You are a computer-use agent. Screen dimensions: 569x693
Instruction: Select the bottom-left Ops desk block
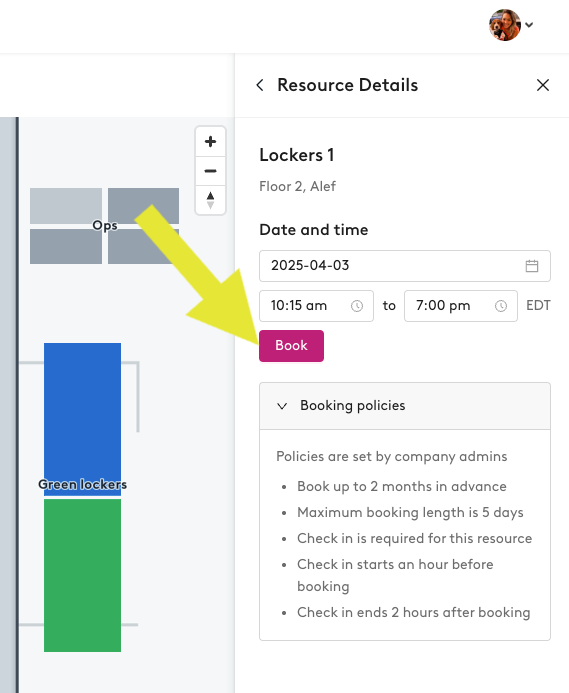(x=66, y=246)
